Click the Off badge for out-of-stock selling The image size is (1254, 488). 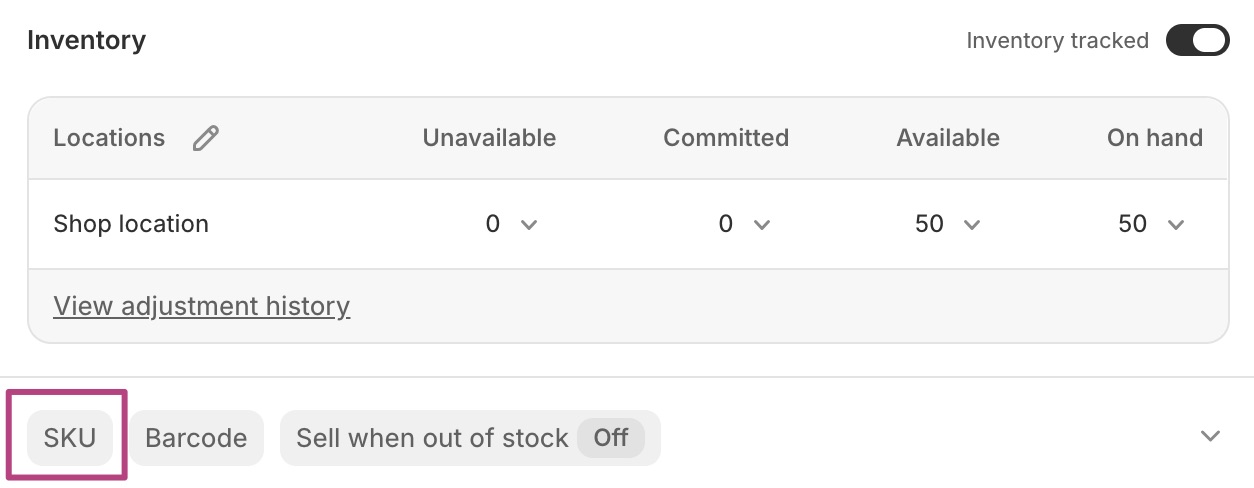point(611,438)
